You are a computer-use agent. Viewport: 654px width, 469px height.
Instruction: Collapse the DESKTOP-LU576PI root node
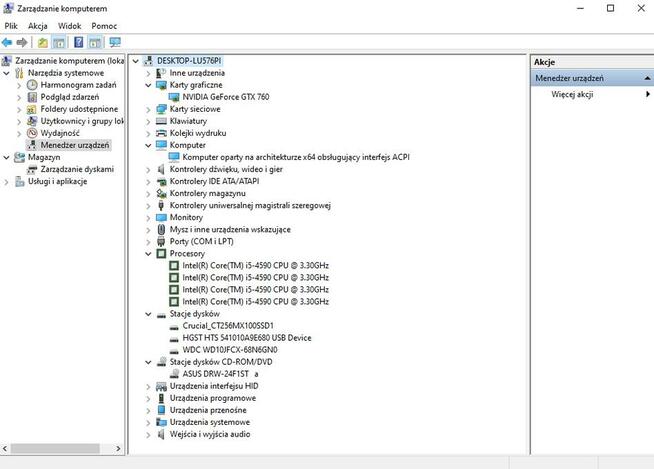tap(136, 61)
